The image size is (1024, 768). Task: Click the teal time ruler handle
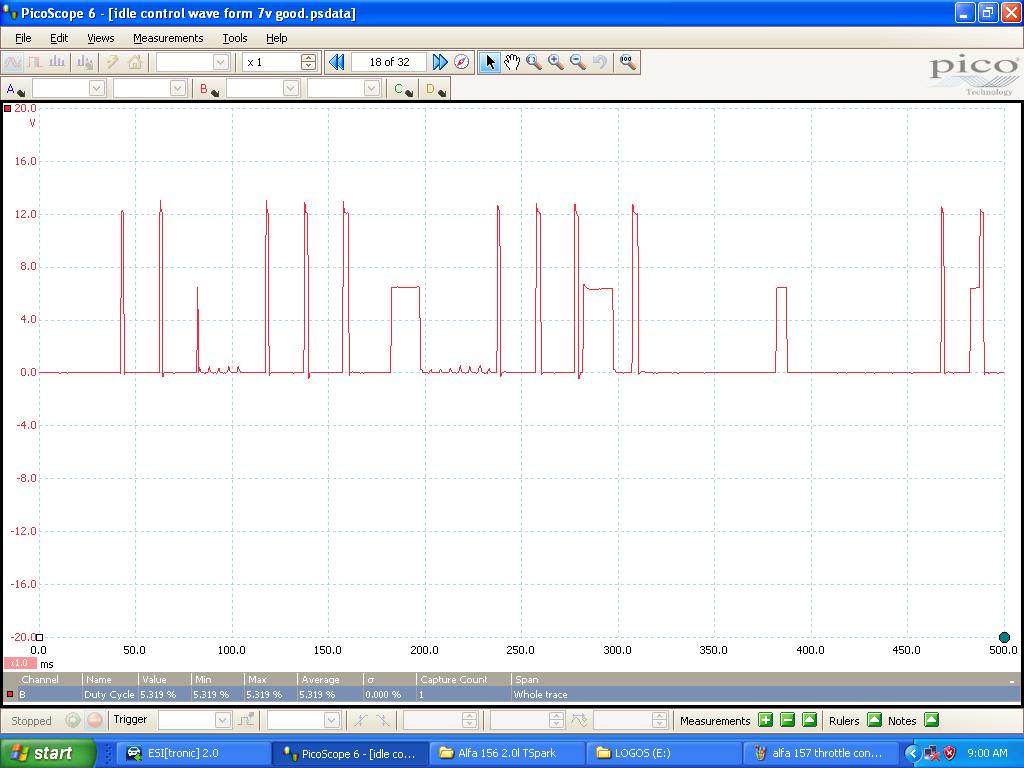click(1004, 637)
